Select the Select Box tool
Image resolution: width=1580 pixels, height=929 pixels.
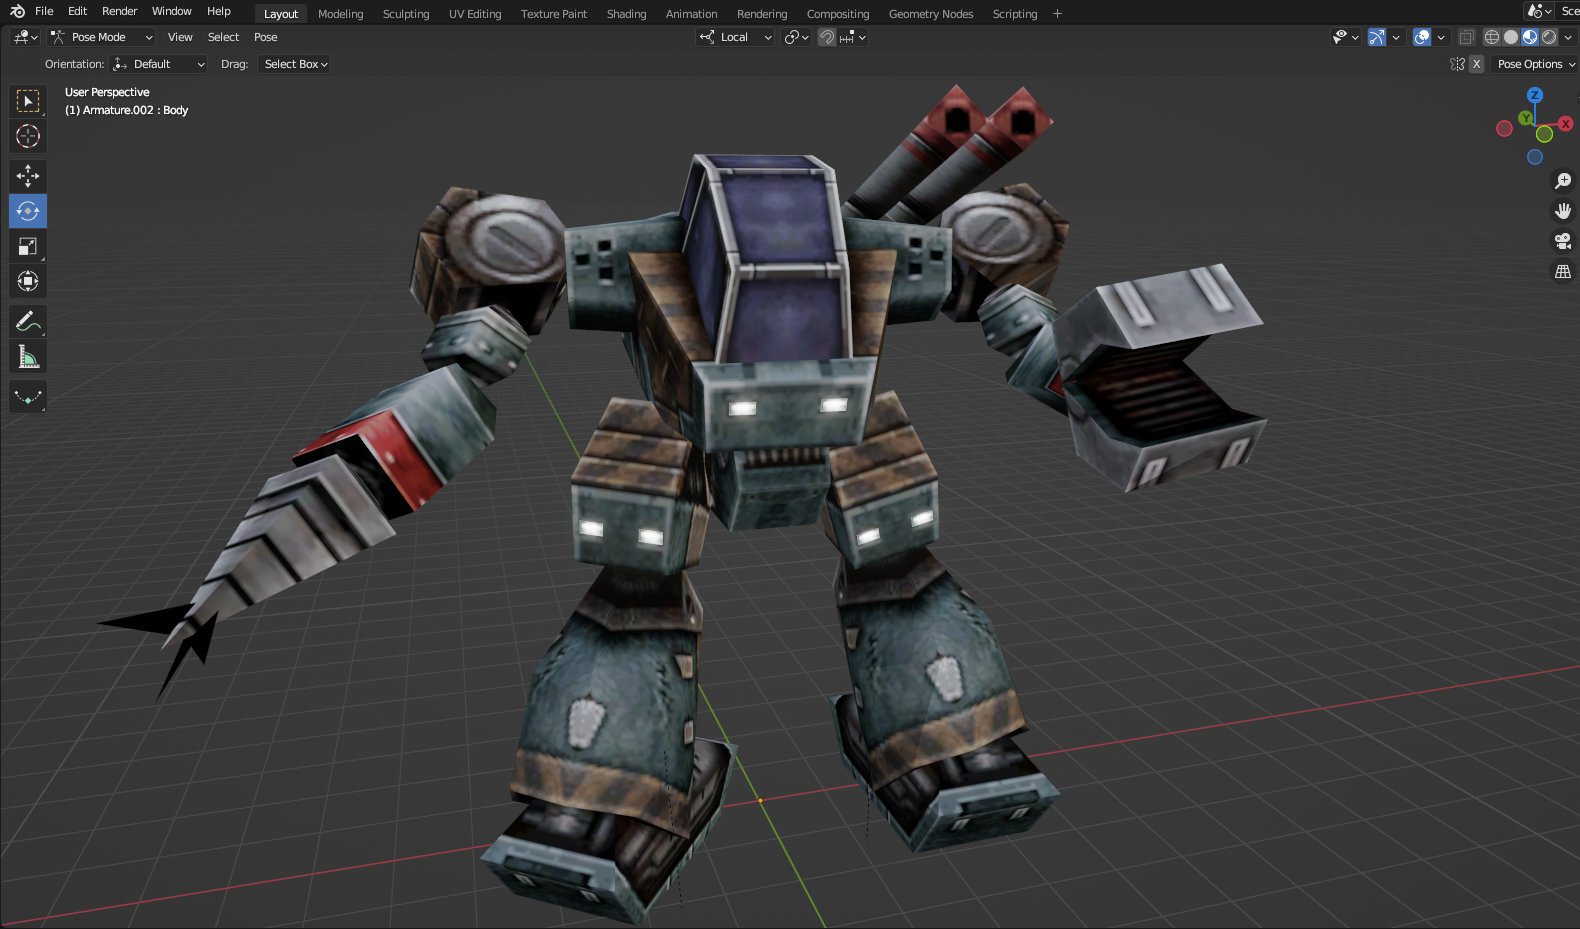coord(28,101)
